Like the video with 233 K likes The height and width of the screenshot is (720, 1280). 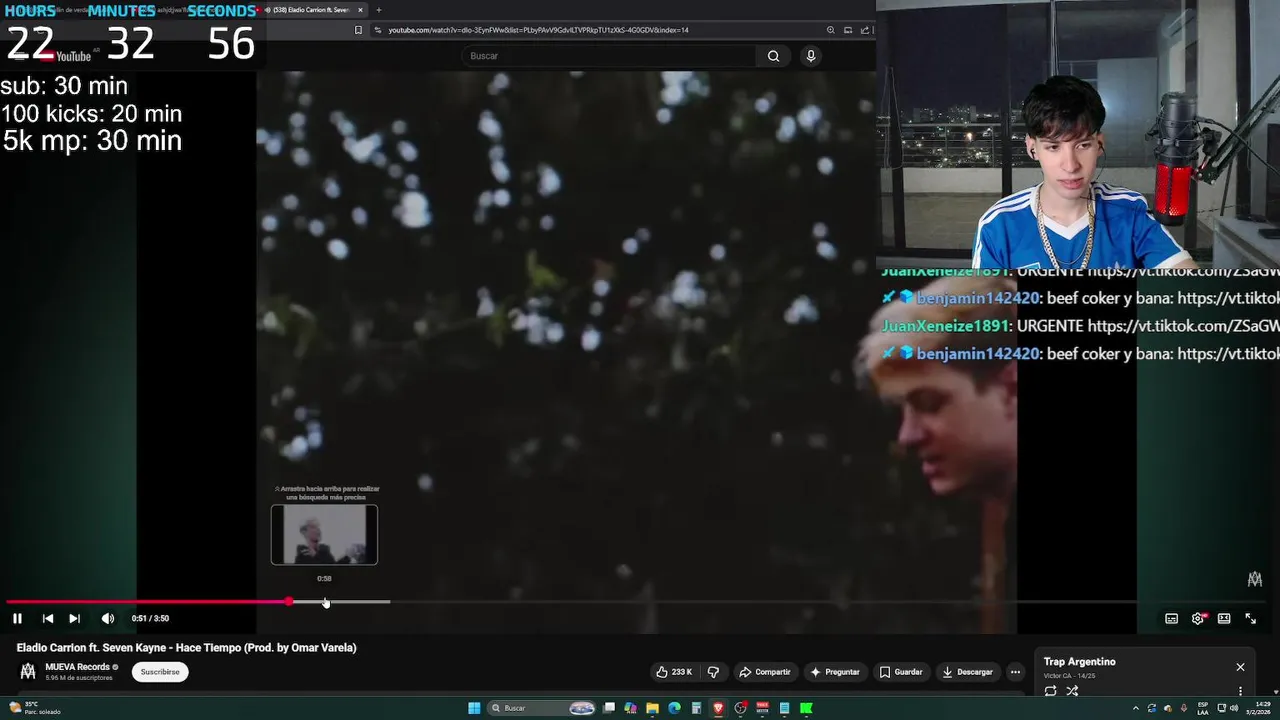click(674, 672)
